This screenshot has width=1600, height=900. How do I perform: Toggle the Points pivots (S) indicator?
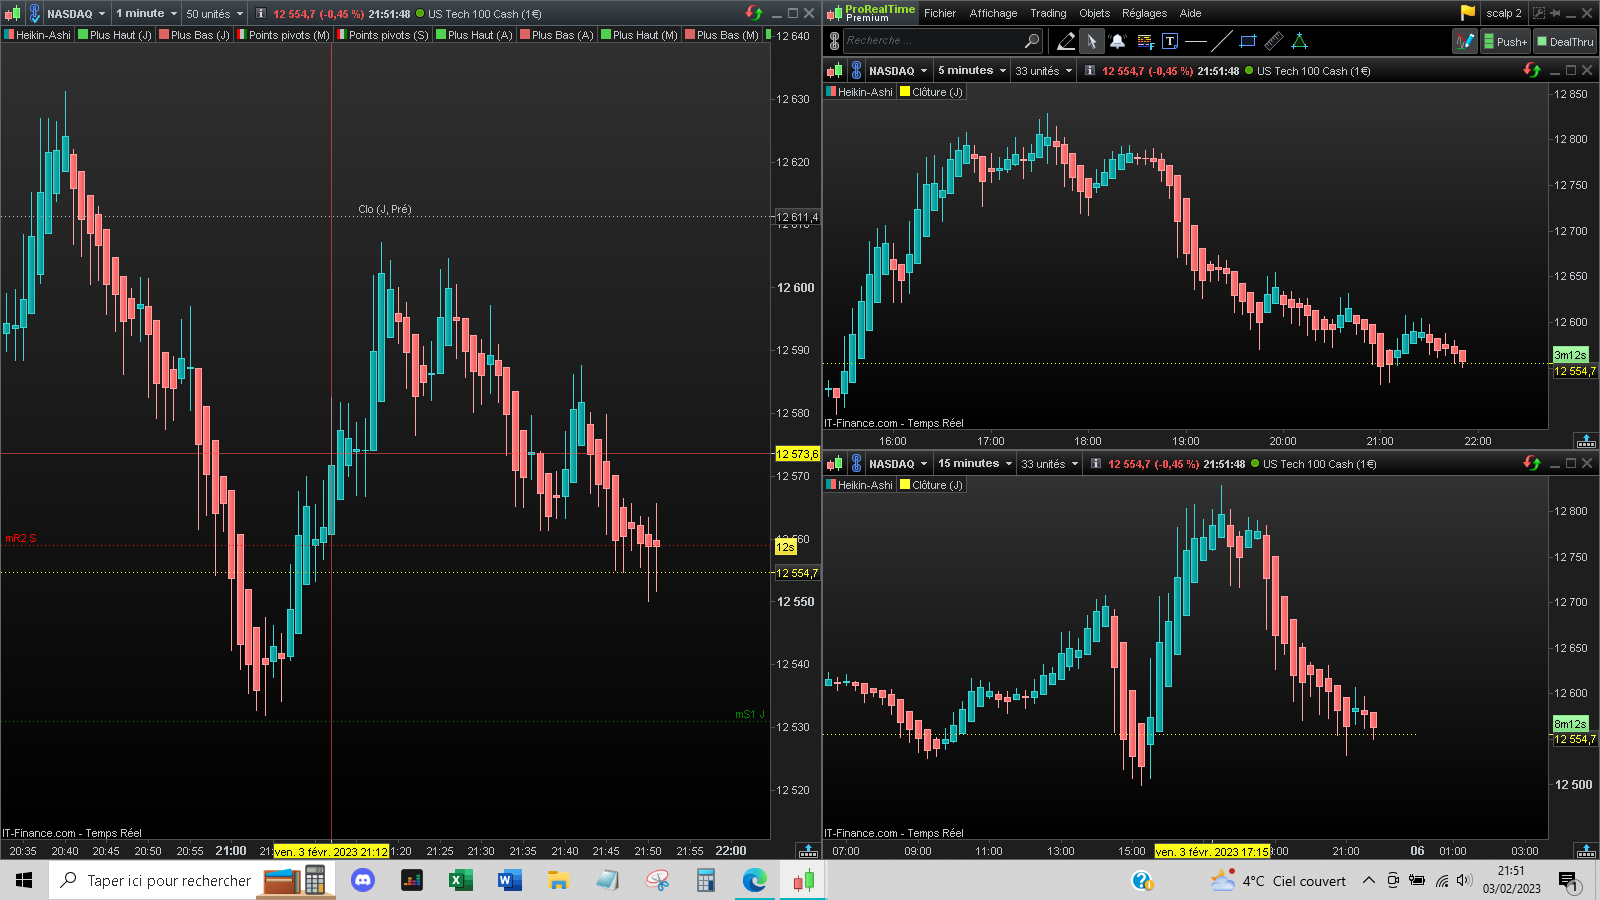coord(383,35)
